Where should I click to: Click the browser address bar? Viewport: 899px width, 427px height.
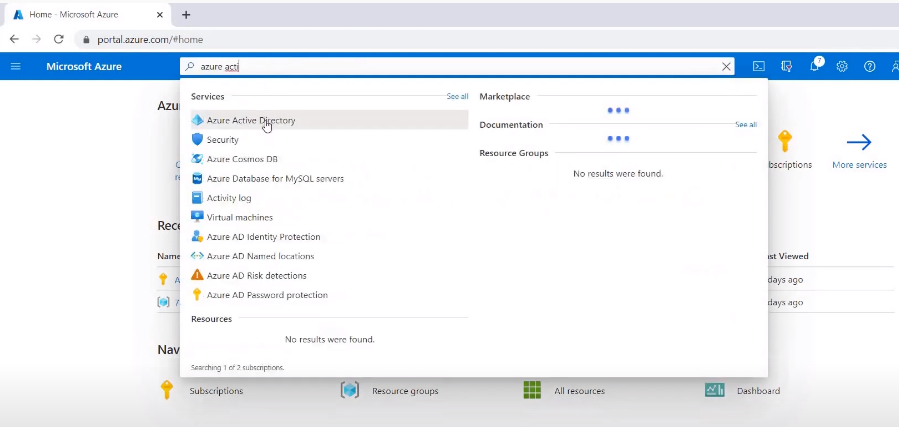coord(484,40)
